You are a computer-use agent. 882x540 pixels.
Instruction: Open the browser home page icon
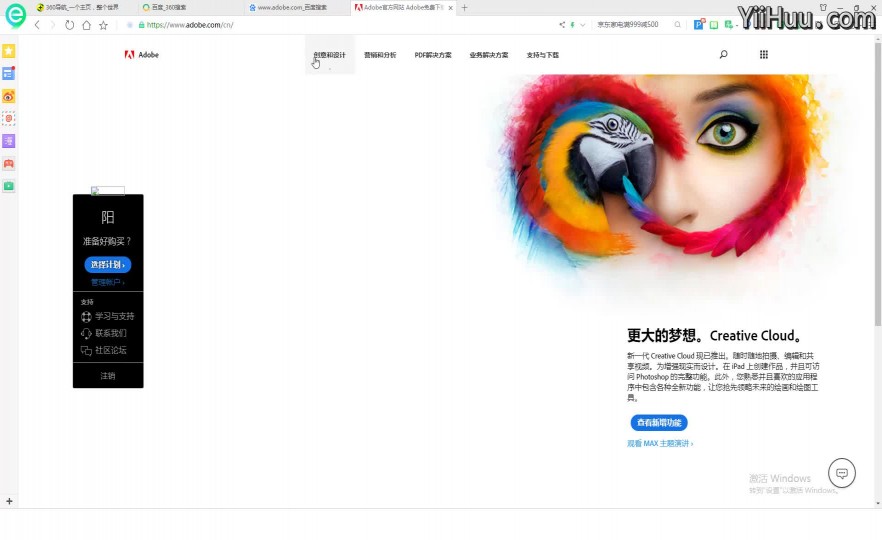[86, 25]
